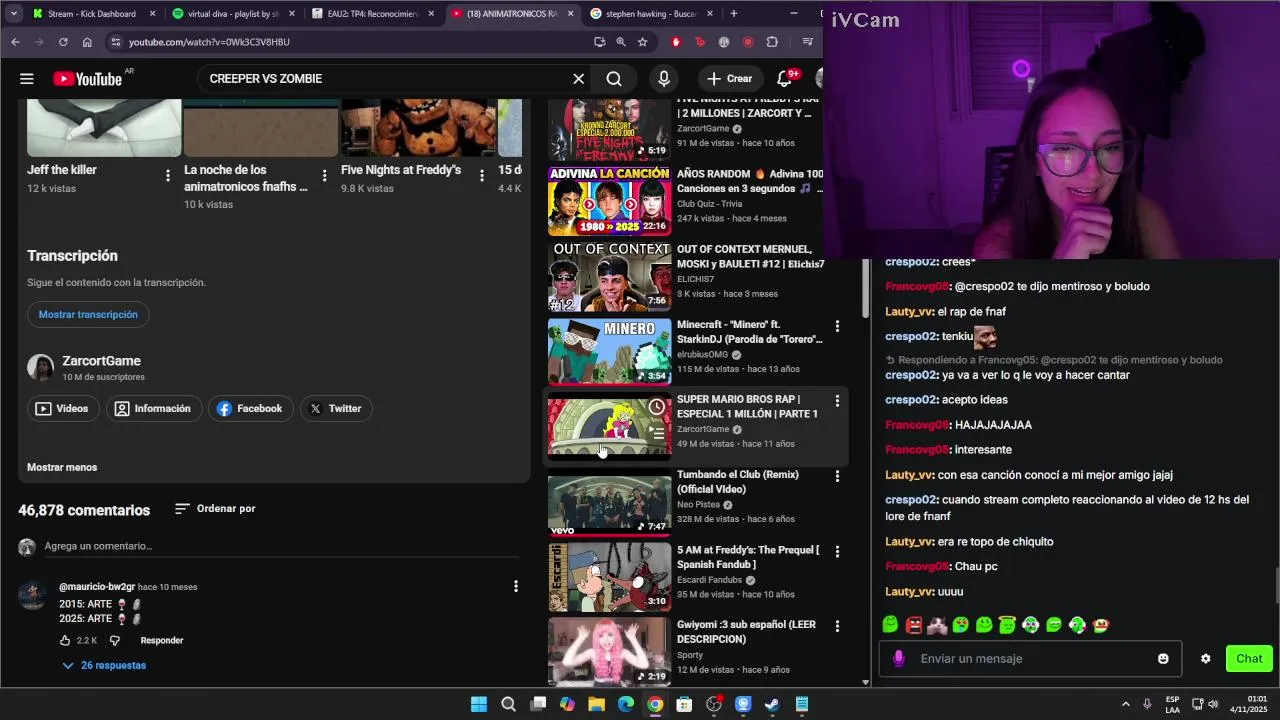Image resolution: width=1280 pixels, height=720 pixels.
Task: Go to YouTube home via logo
Action: pos(87,79)
